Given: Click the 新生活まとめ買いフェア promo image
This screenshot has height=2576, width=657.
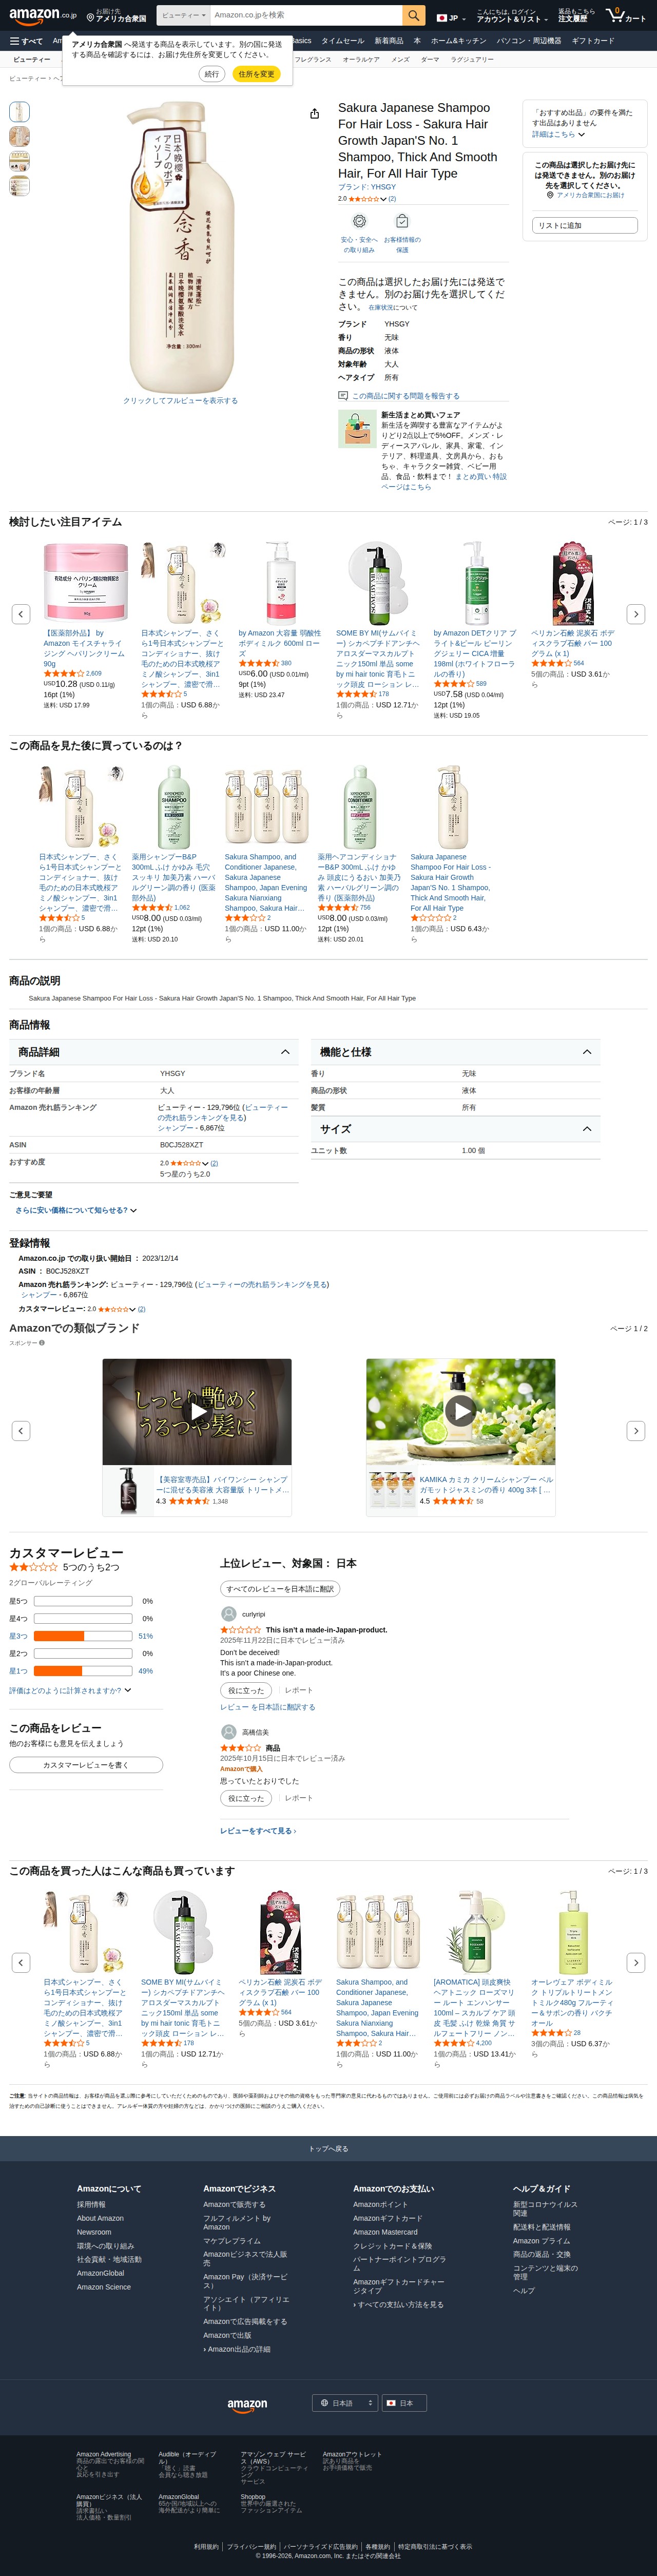Looking at the screenshot, I should click(356, 428).
